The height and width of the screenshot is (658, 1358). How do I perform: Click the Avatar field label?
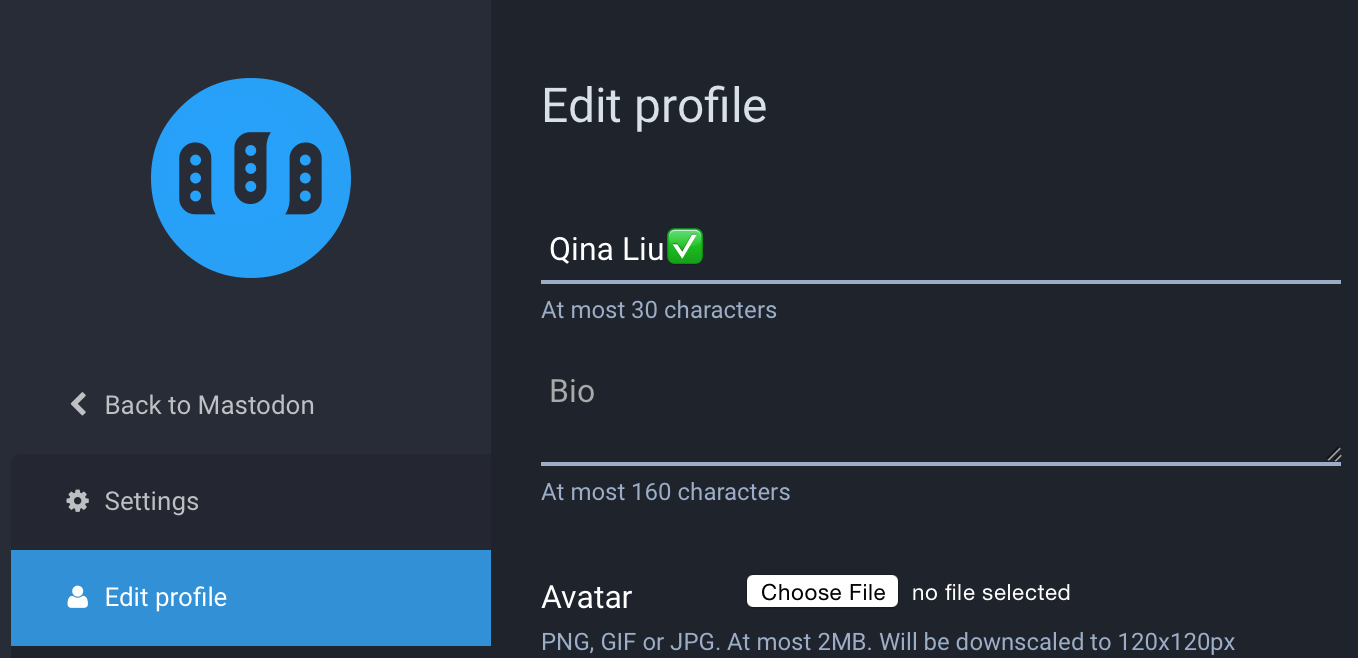click(587, 597)
